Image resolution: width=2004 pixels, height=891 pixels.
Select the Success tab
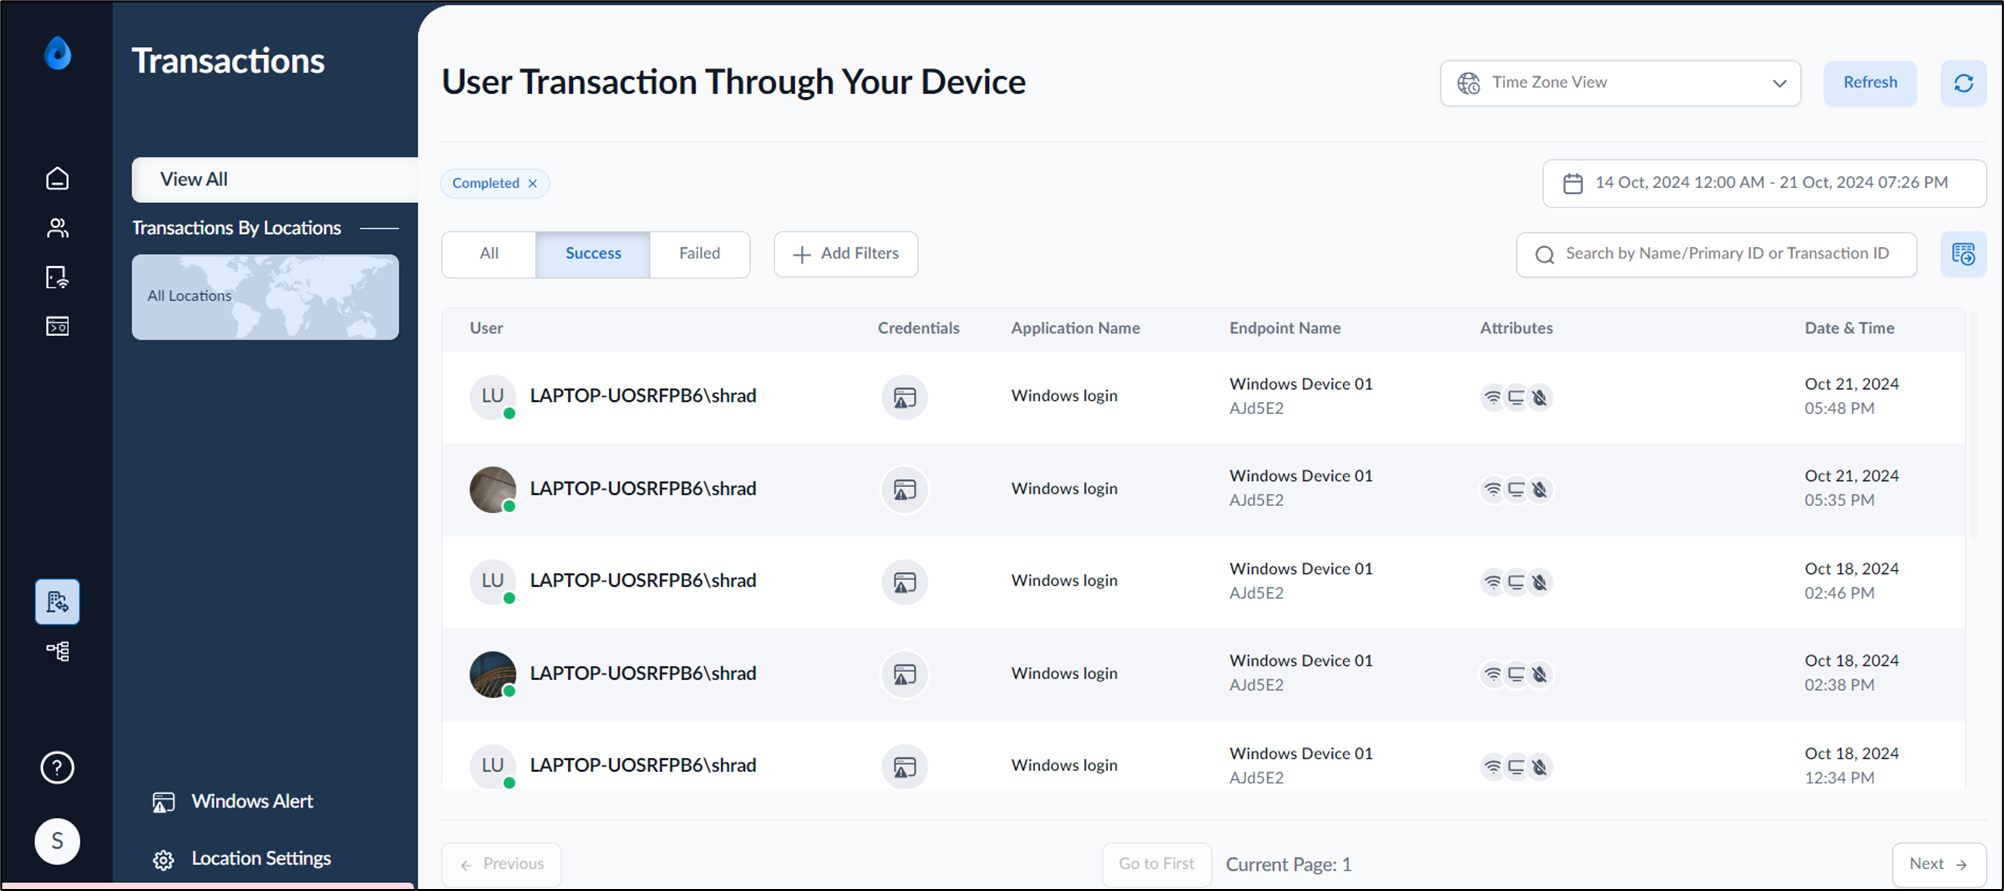593,254
